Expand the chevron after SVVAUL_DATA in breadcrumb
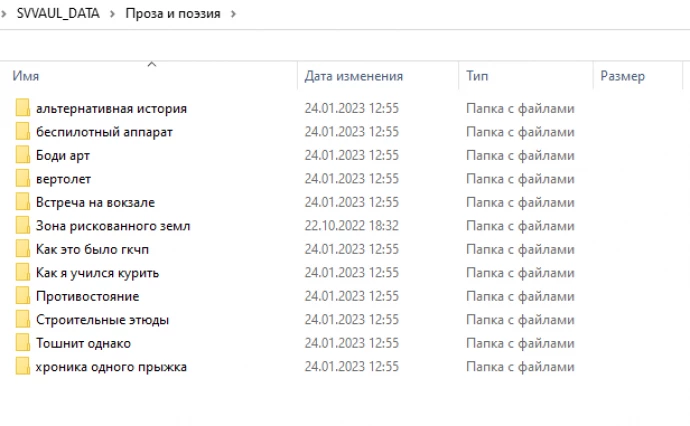The image size is (690, 426). click(113, 14)
